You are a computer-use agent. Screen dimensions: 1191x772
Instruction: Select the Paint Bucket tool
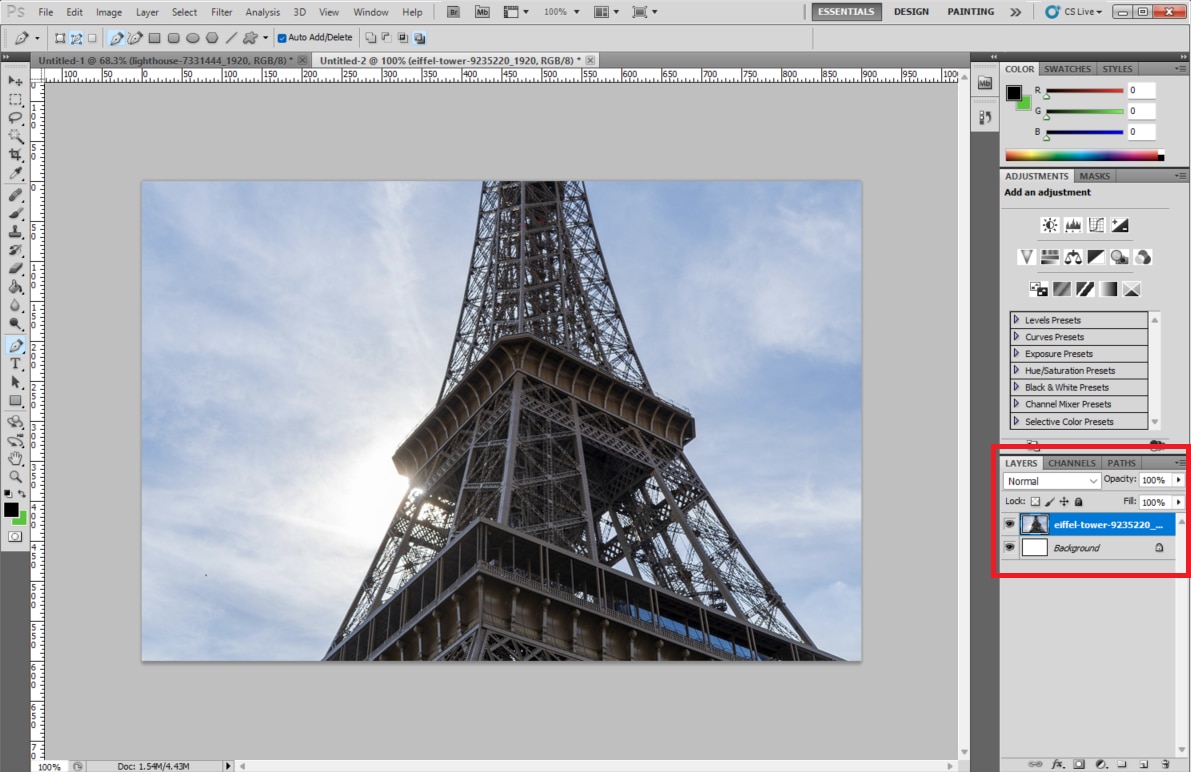[15, 287]
